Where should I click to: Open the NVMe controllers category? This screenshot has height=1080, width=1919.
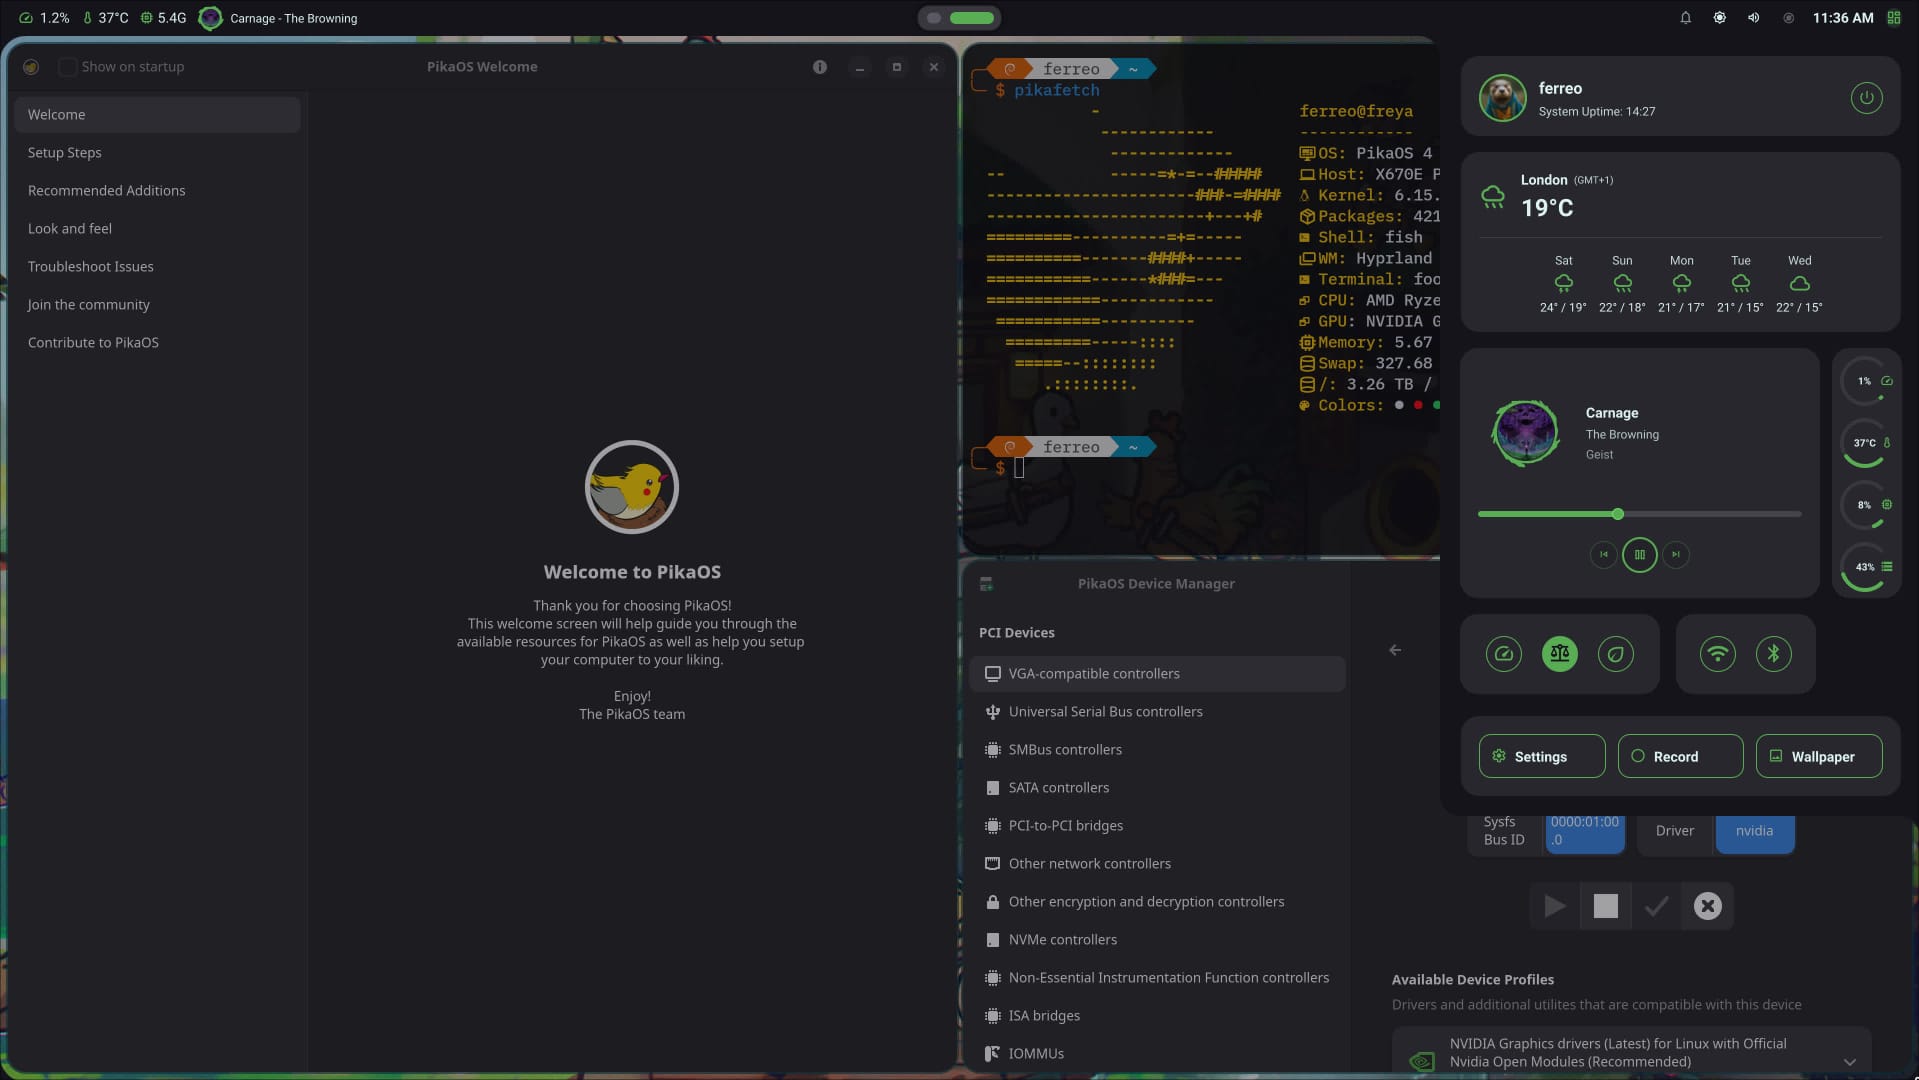pos(1062,940)
